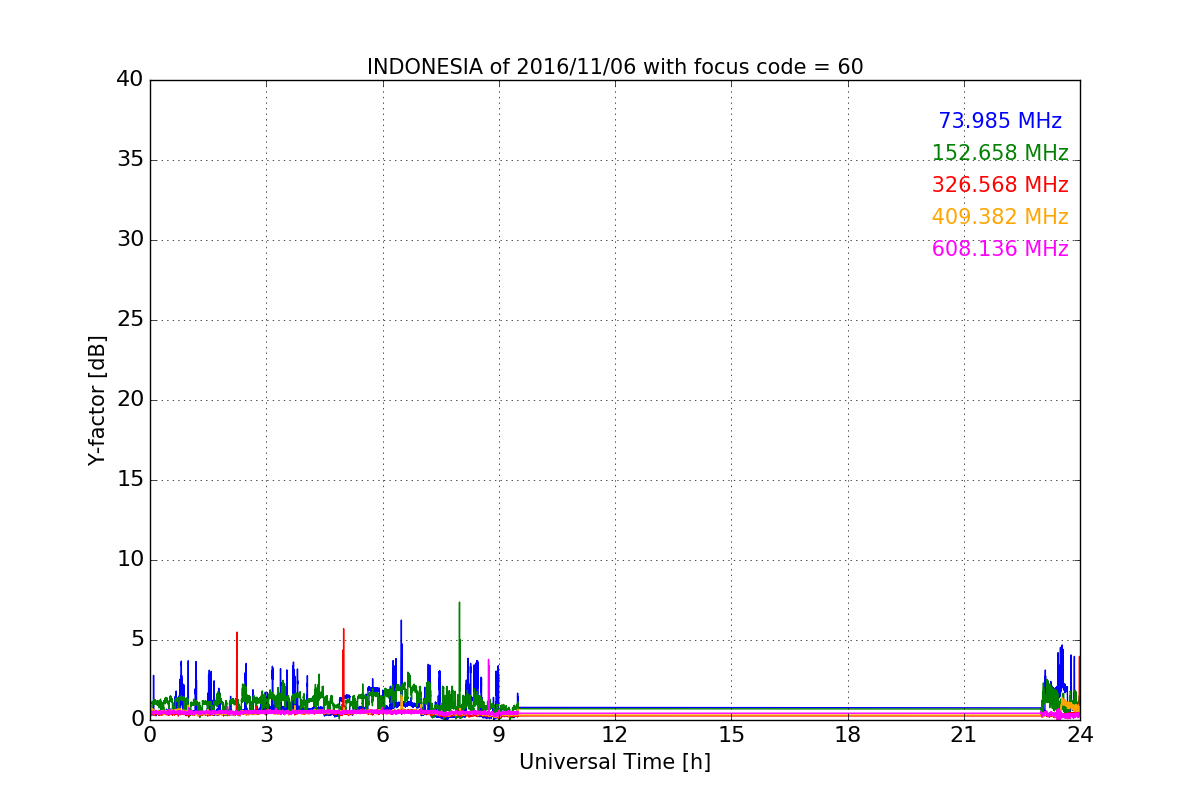Click the 'Universal Time [h]' axis label
The height and width of the screenshot is (800, 1200).
[x=615, y=762]
